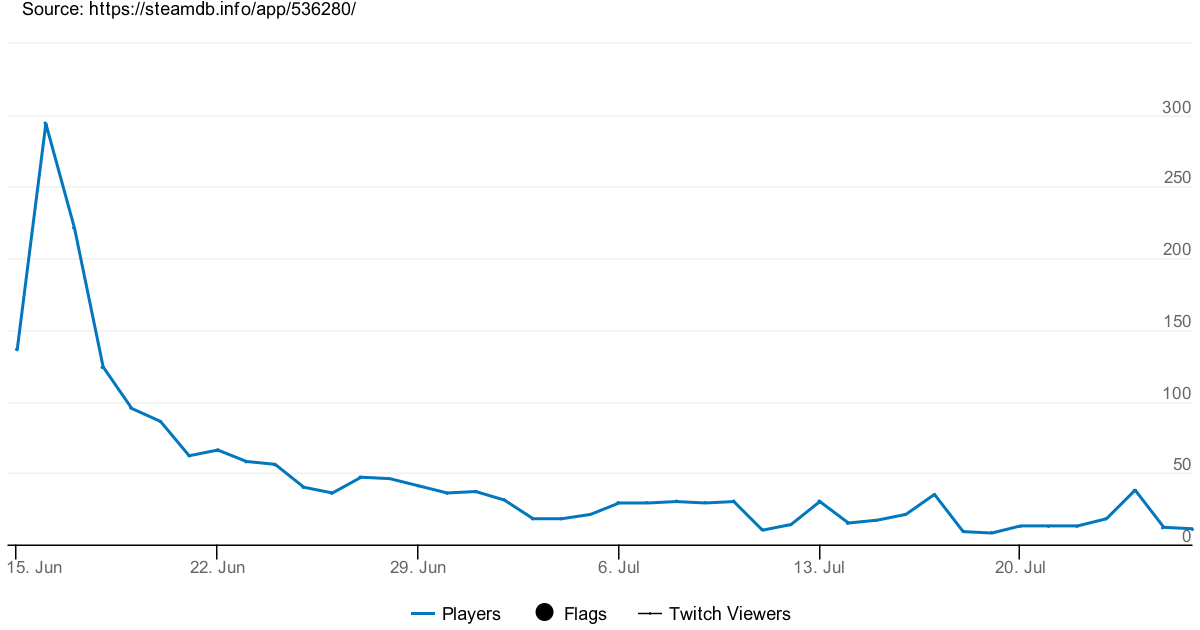The image size is (1200, 630).
Task: Click the first data point on the Players line
Action: tap(17, 349)
